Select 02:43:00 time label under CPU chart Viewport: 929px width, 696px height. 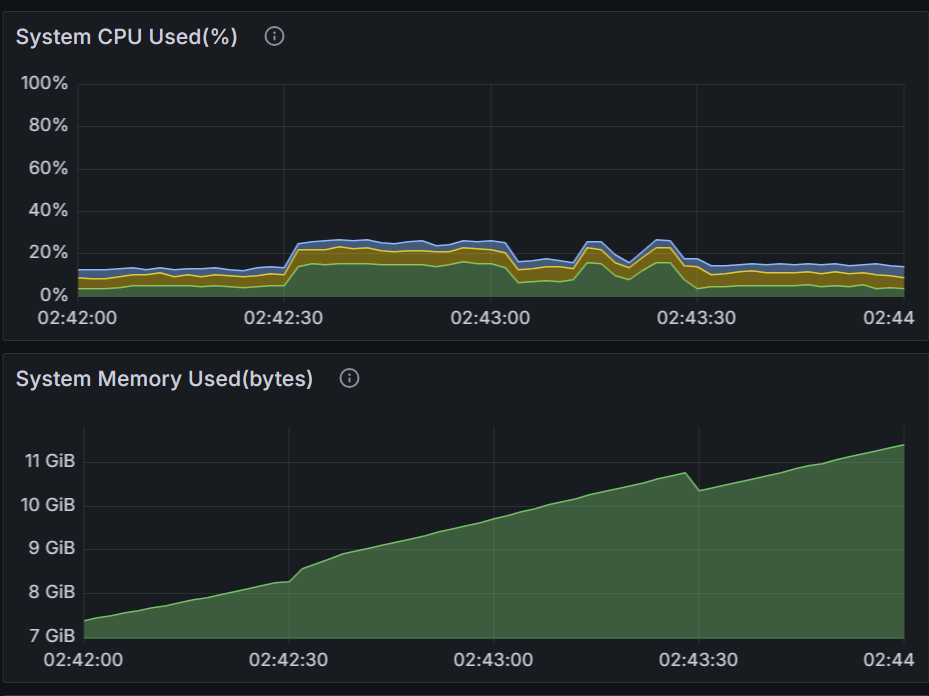[x=490, y=318]
